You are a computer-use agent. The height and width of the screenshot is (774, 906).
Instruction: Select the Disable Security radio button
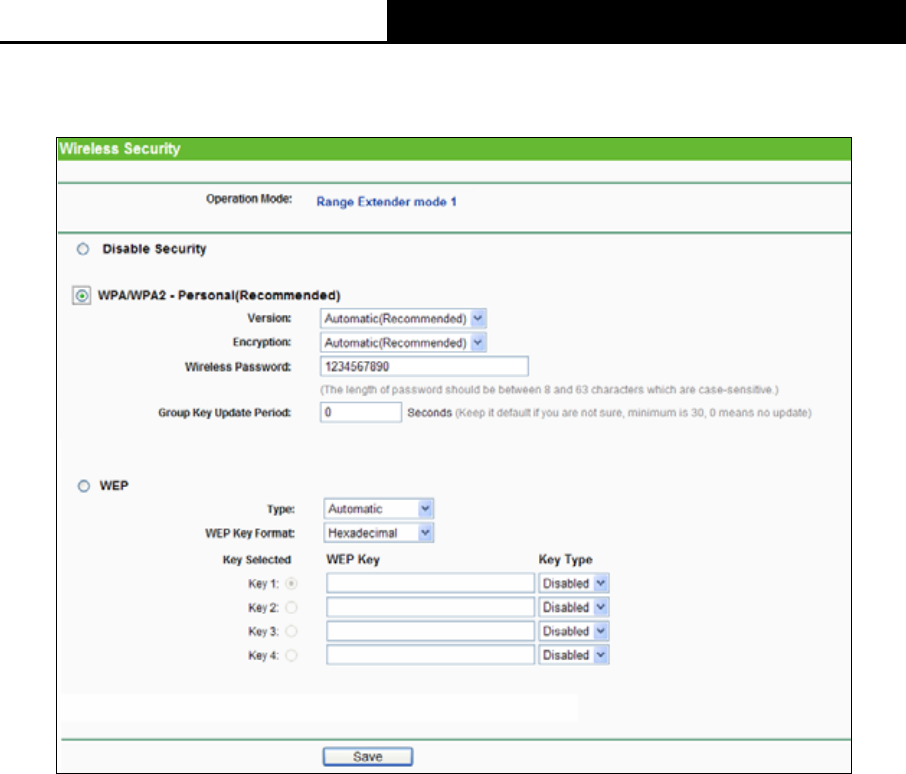[x=83, y=249]
